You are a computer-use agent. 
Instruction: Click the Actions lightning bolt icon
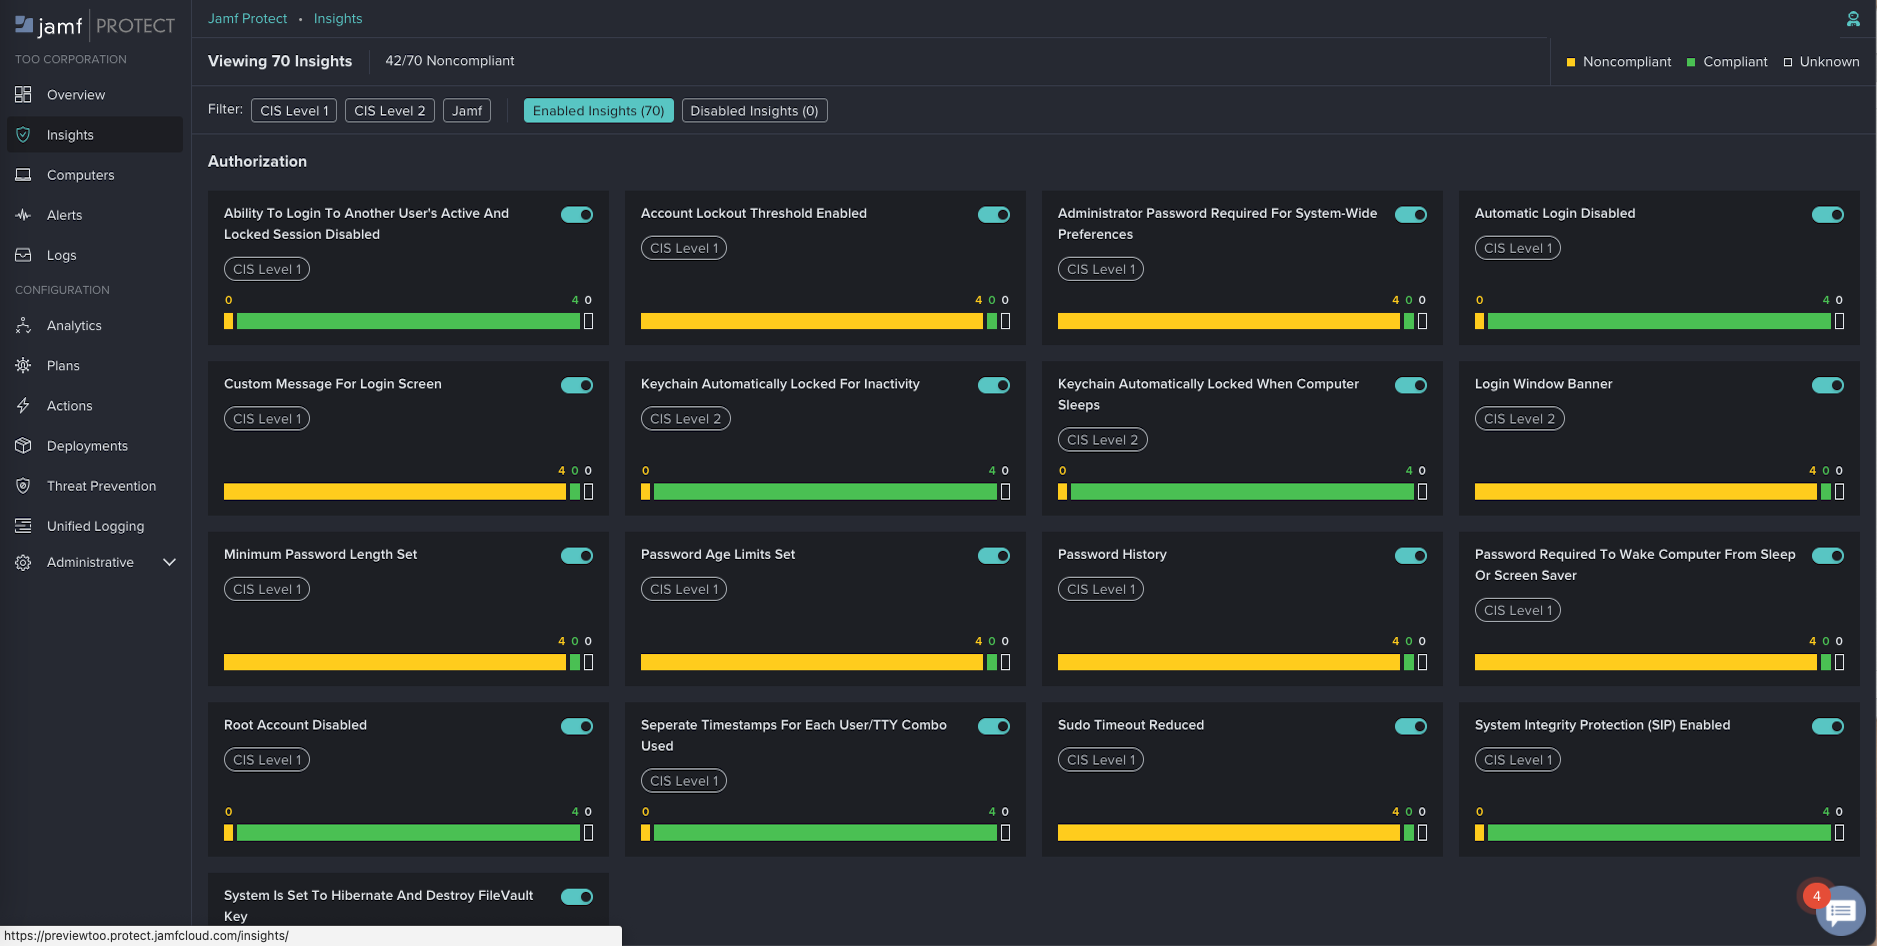point(23,406)
